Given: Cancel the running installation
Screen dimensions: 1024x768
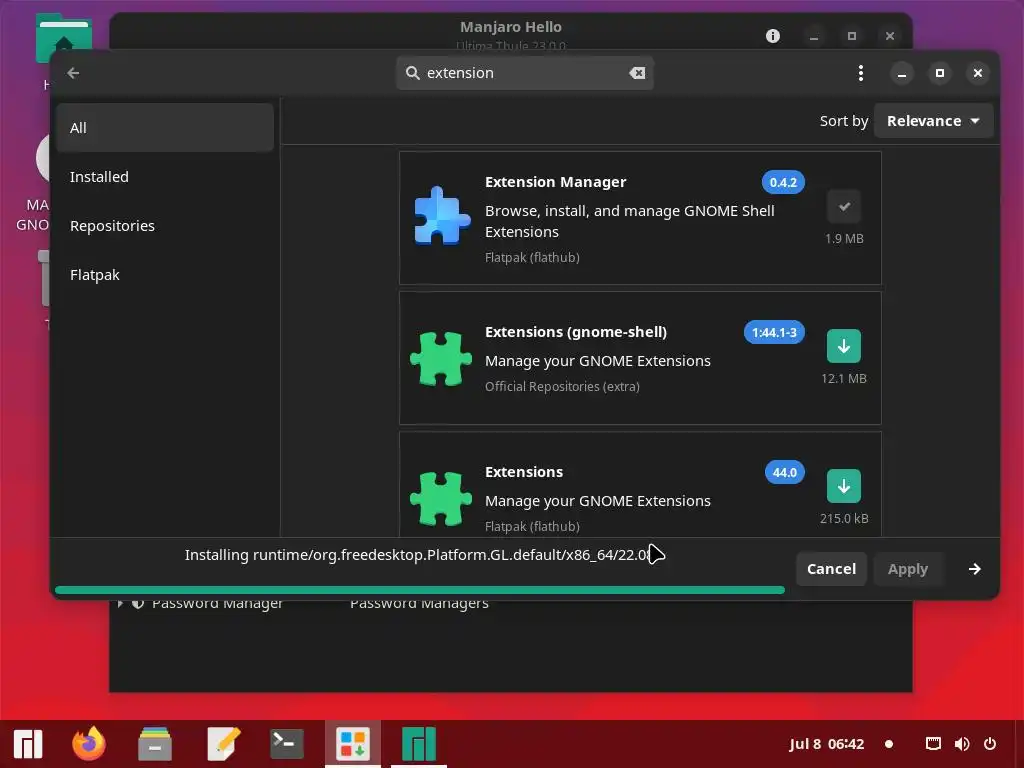Looking at the screenshot, I should click(831, 569).
